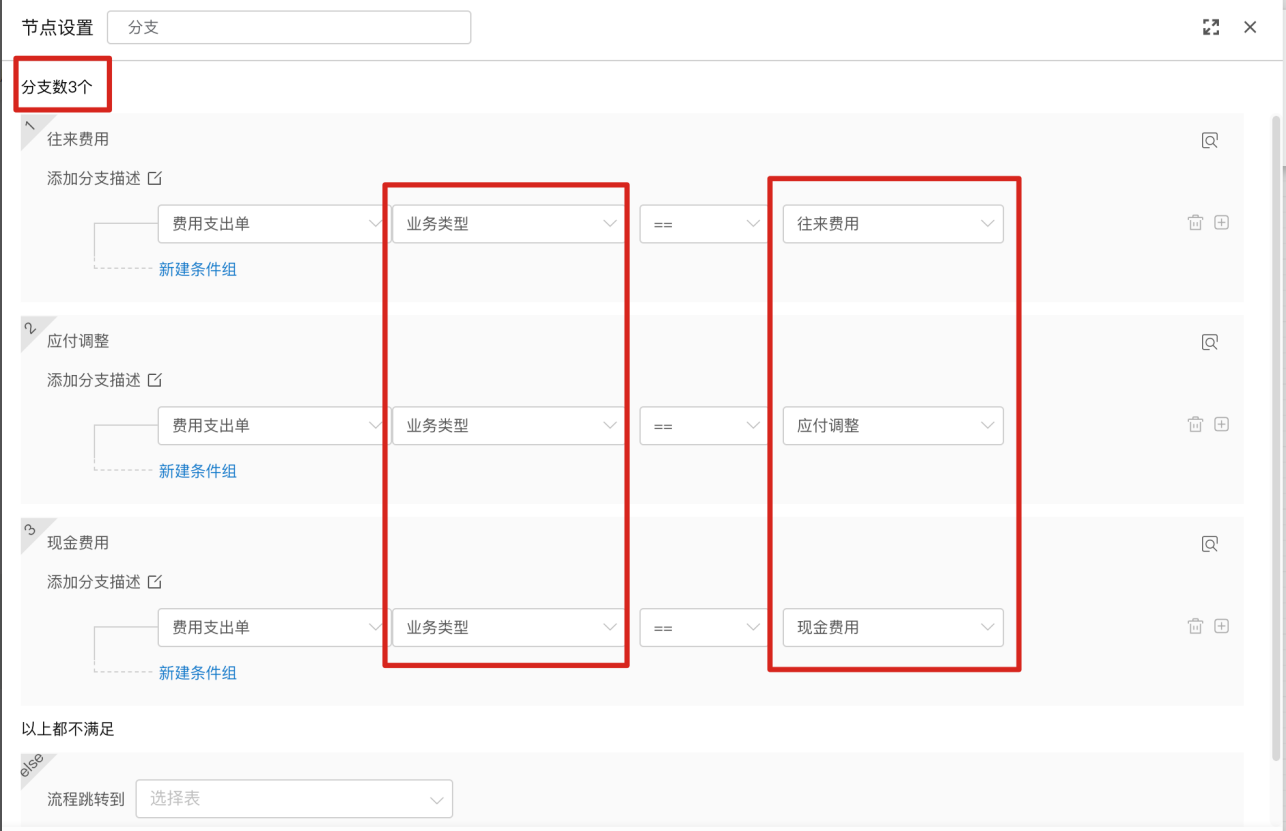Click preview icon for 应付调整 branch
Screen dimensions: 1286x831
tap(1210, 343)
